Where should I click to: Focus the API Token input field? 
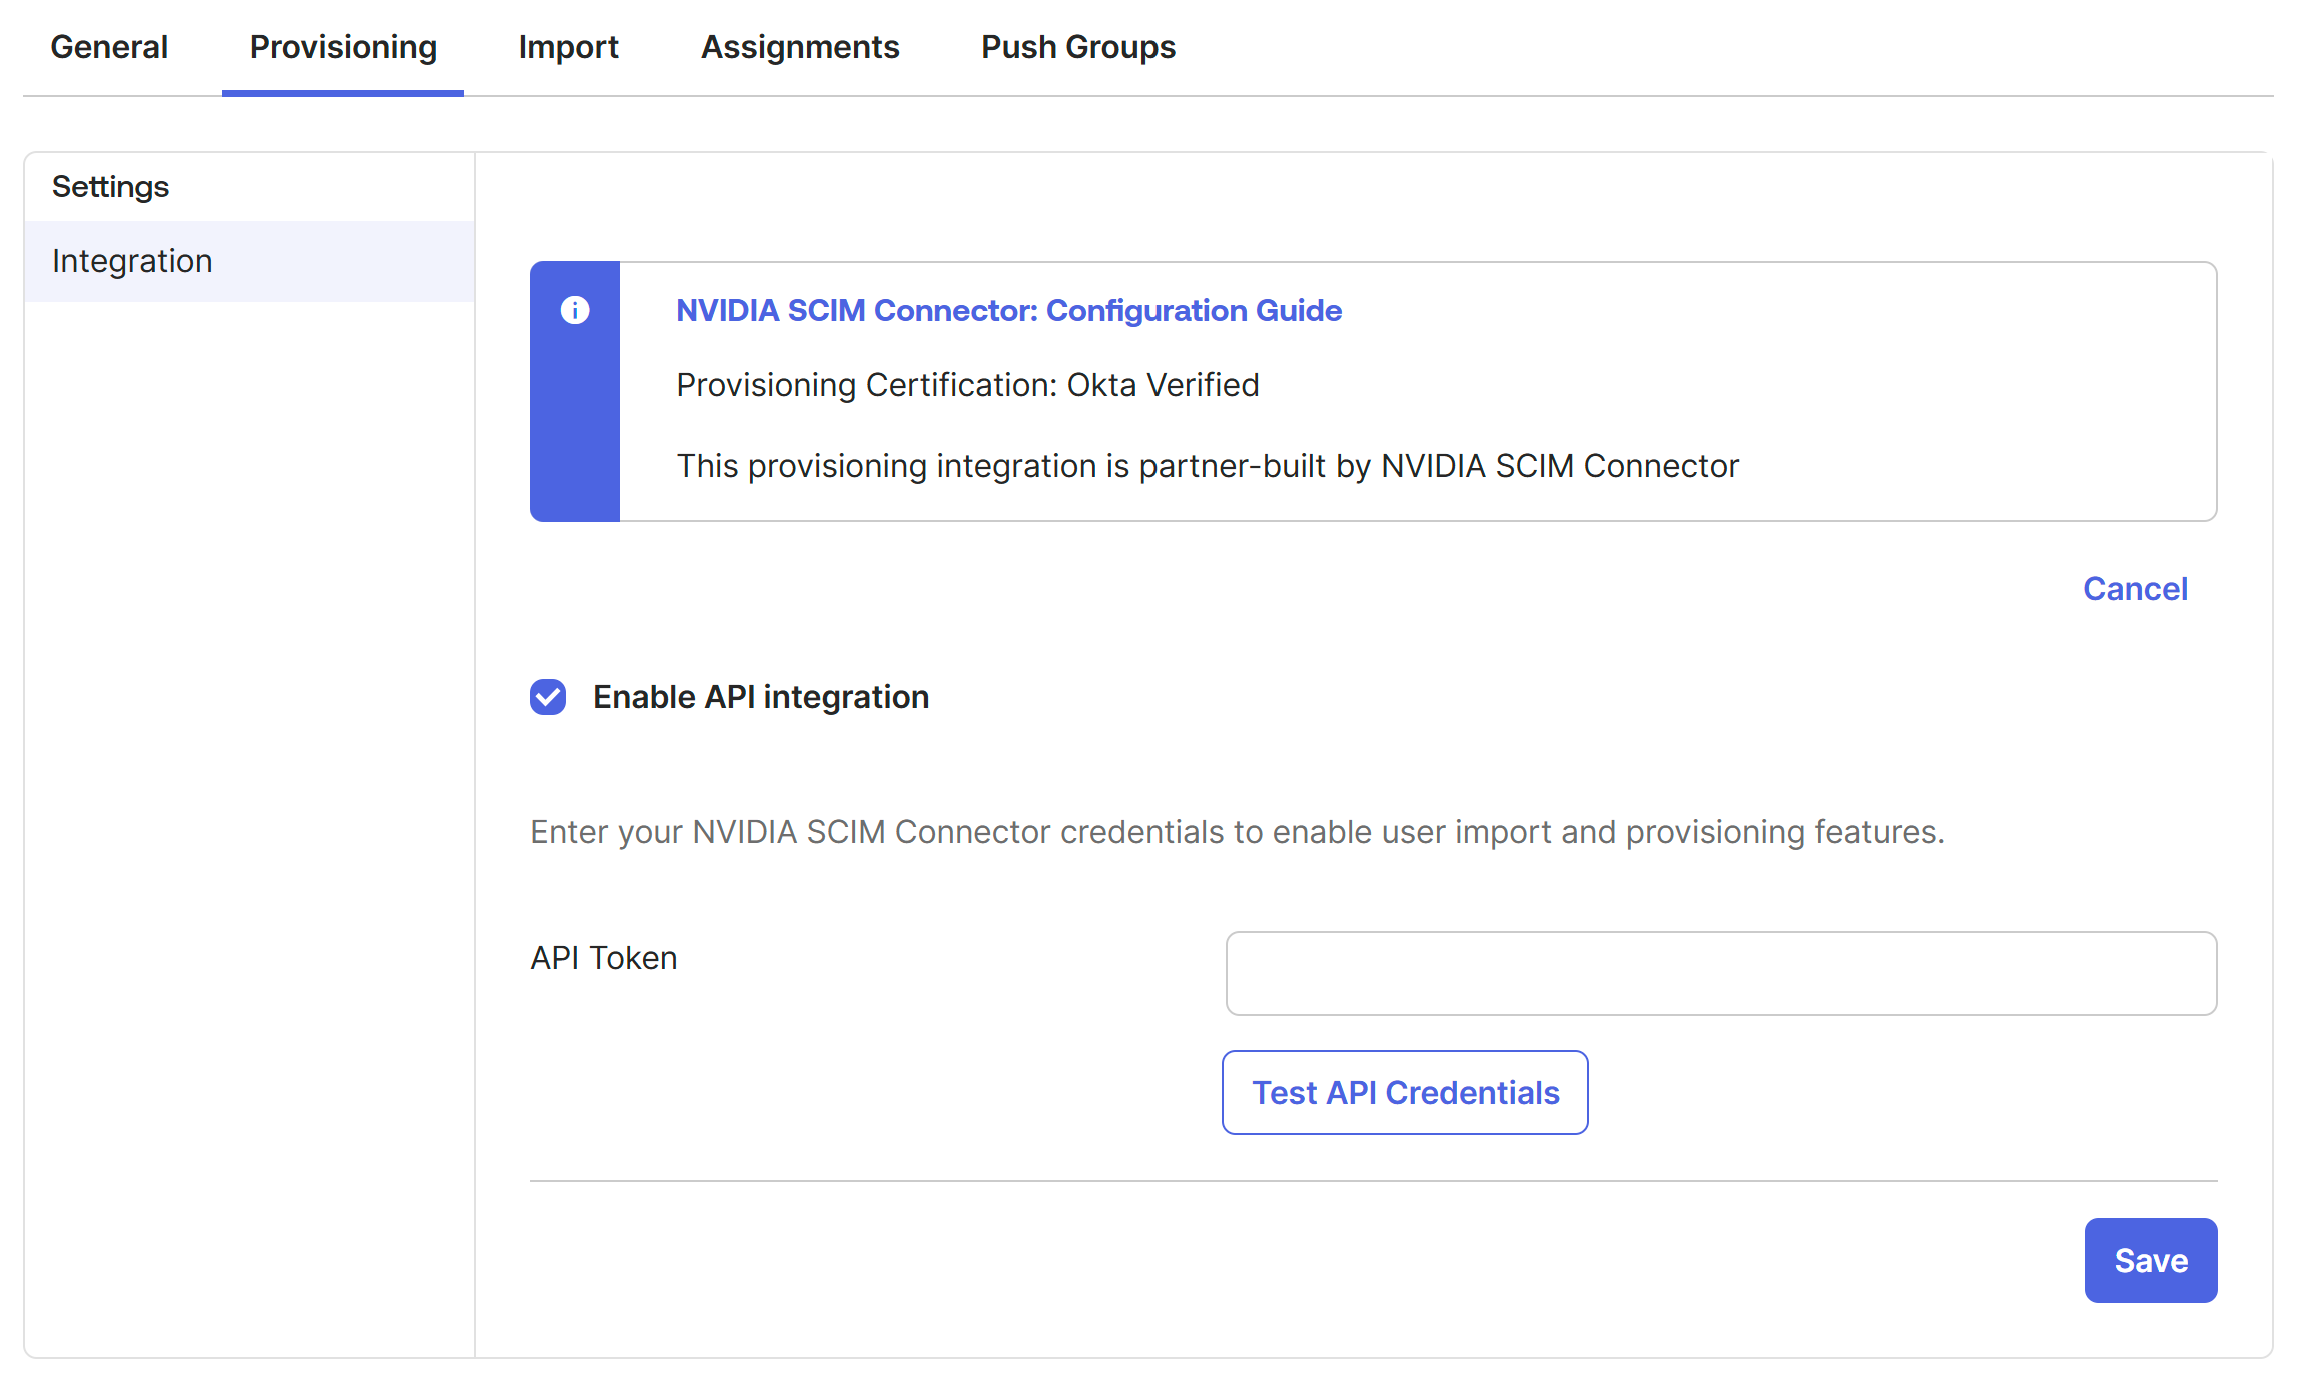[x=1721, y=973]
